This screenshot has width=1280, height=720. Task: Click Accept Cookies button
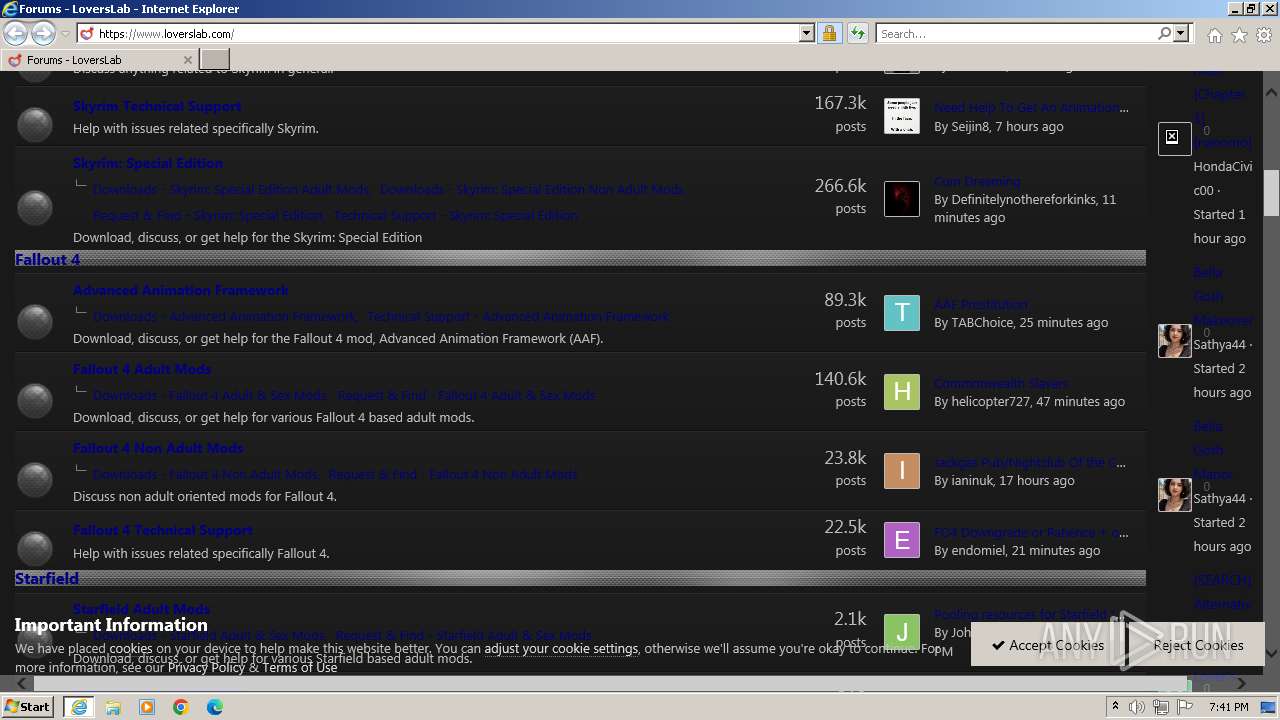pyautogui.click(x=1047, y=645)
